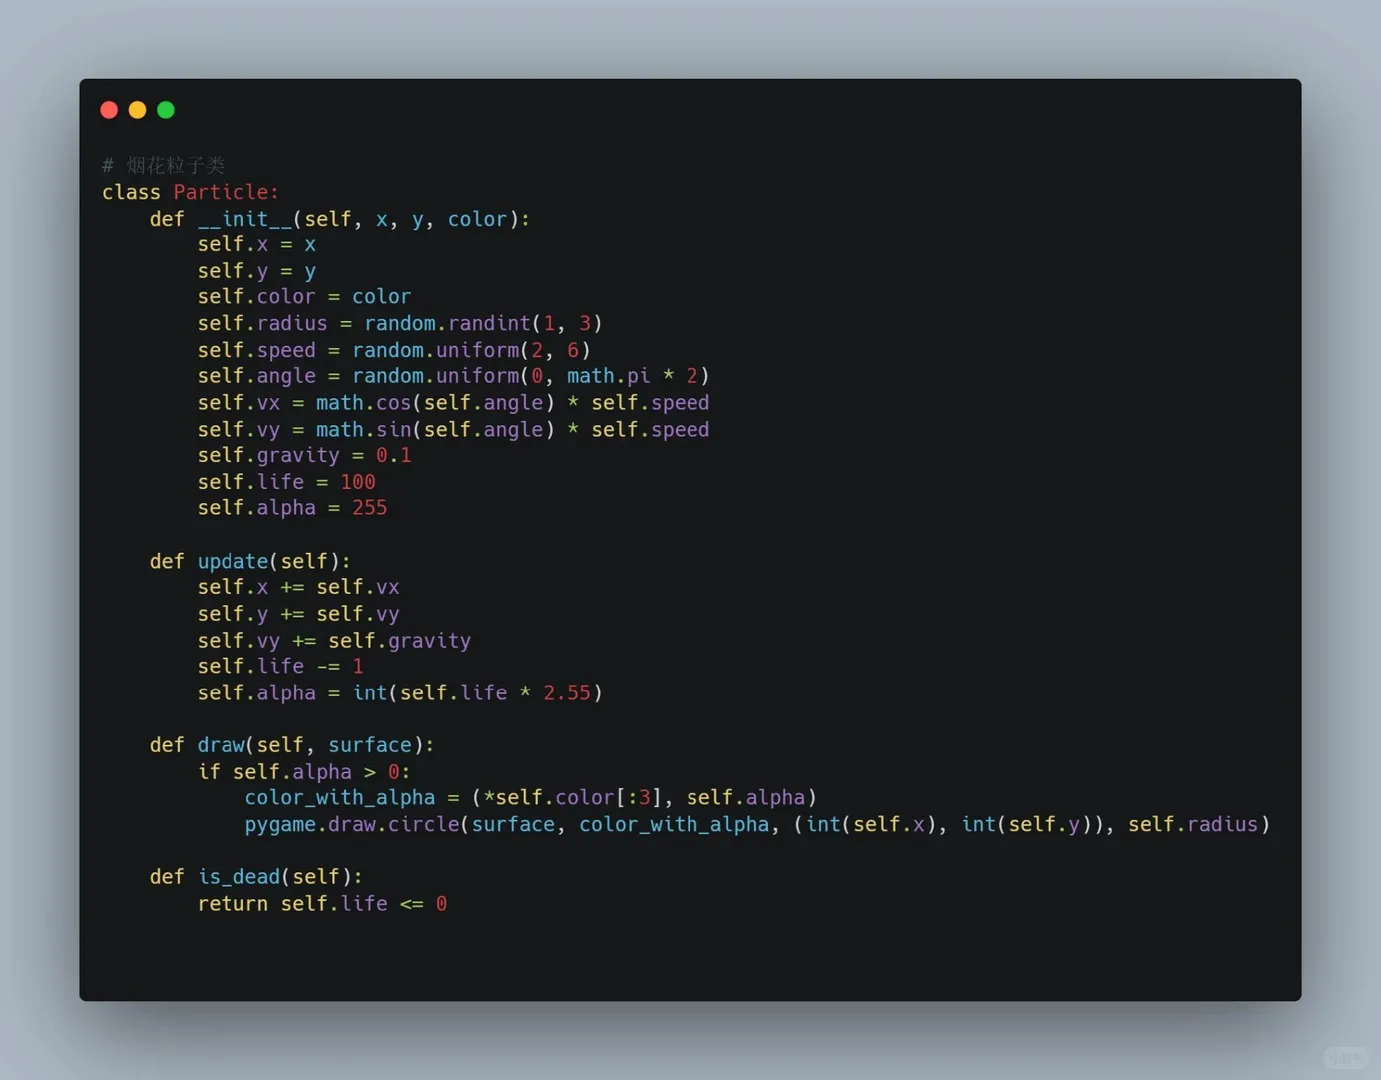Click the color_with_alpha assignment variable
The image size is (1381, 1080).
[340, 798]
